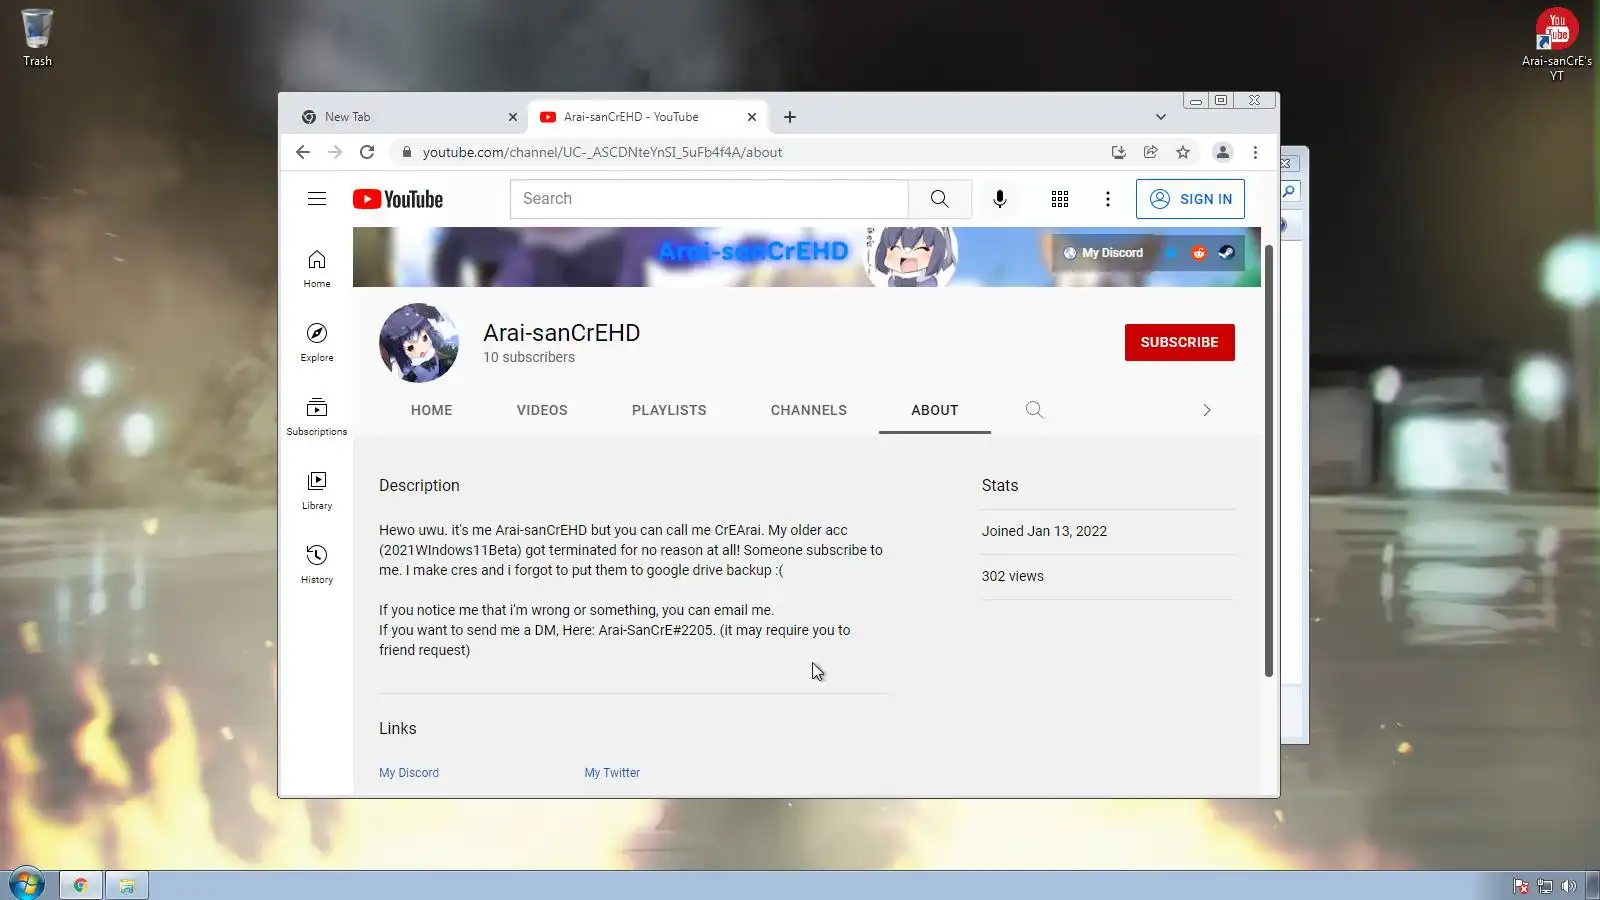
Task: Open a new browser tab
Action: coord(790,117)
